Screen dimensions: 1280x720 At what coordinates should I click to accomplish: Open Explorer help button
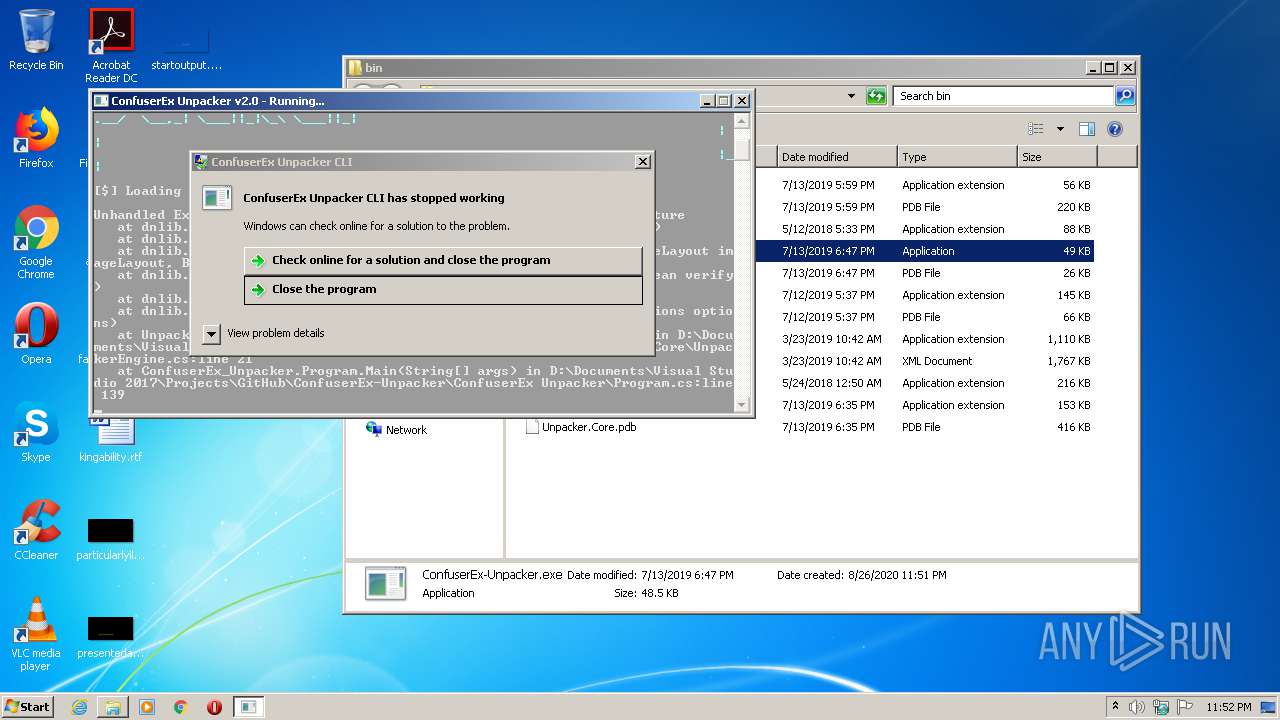pos(1115,129)
